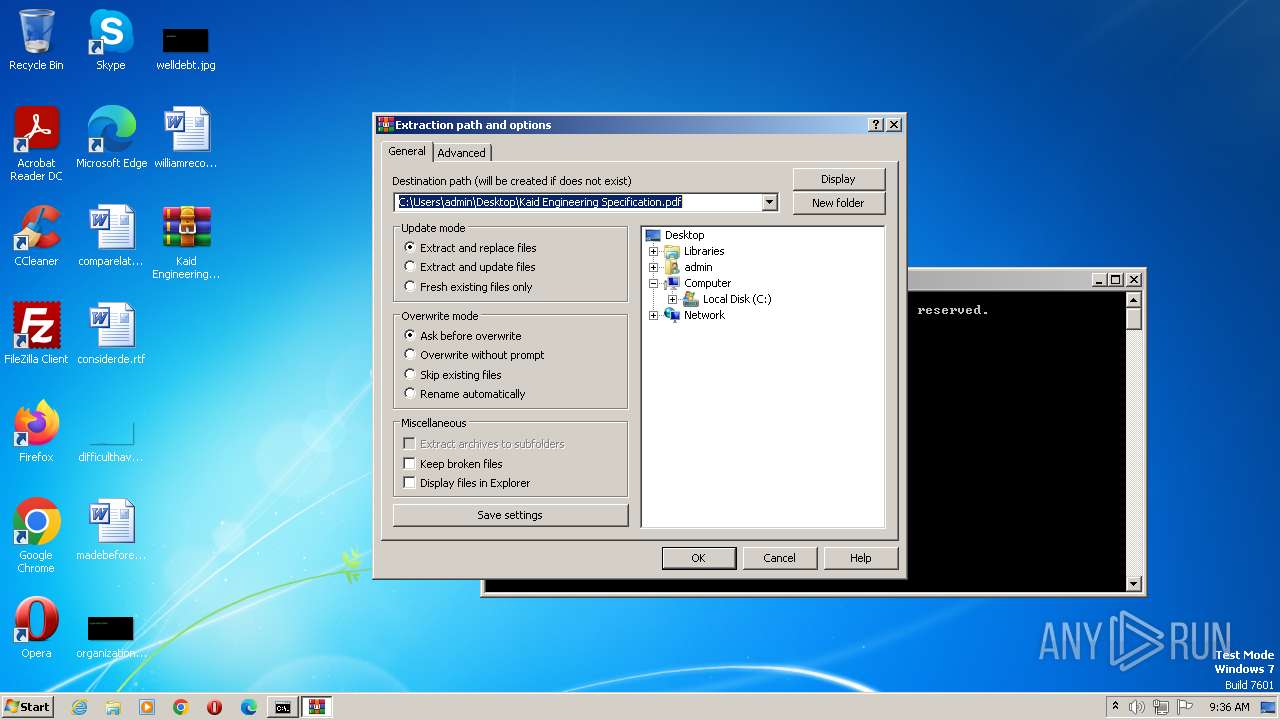Launch CCleaner from the desktop
1280x720 pixels.
36,236
